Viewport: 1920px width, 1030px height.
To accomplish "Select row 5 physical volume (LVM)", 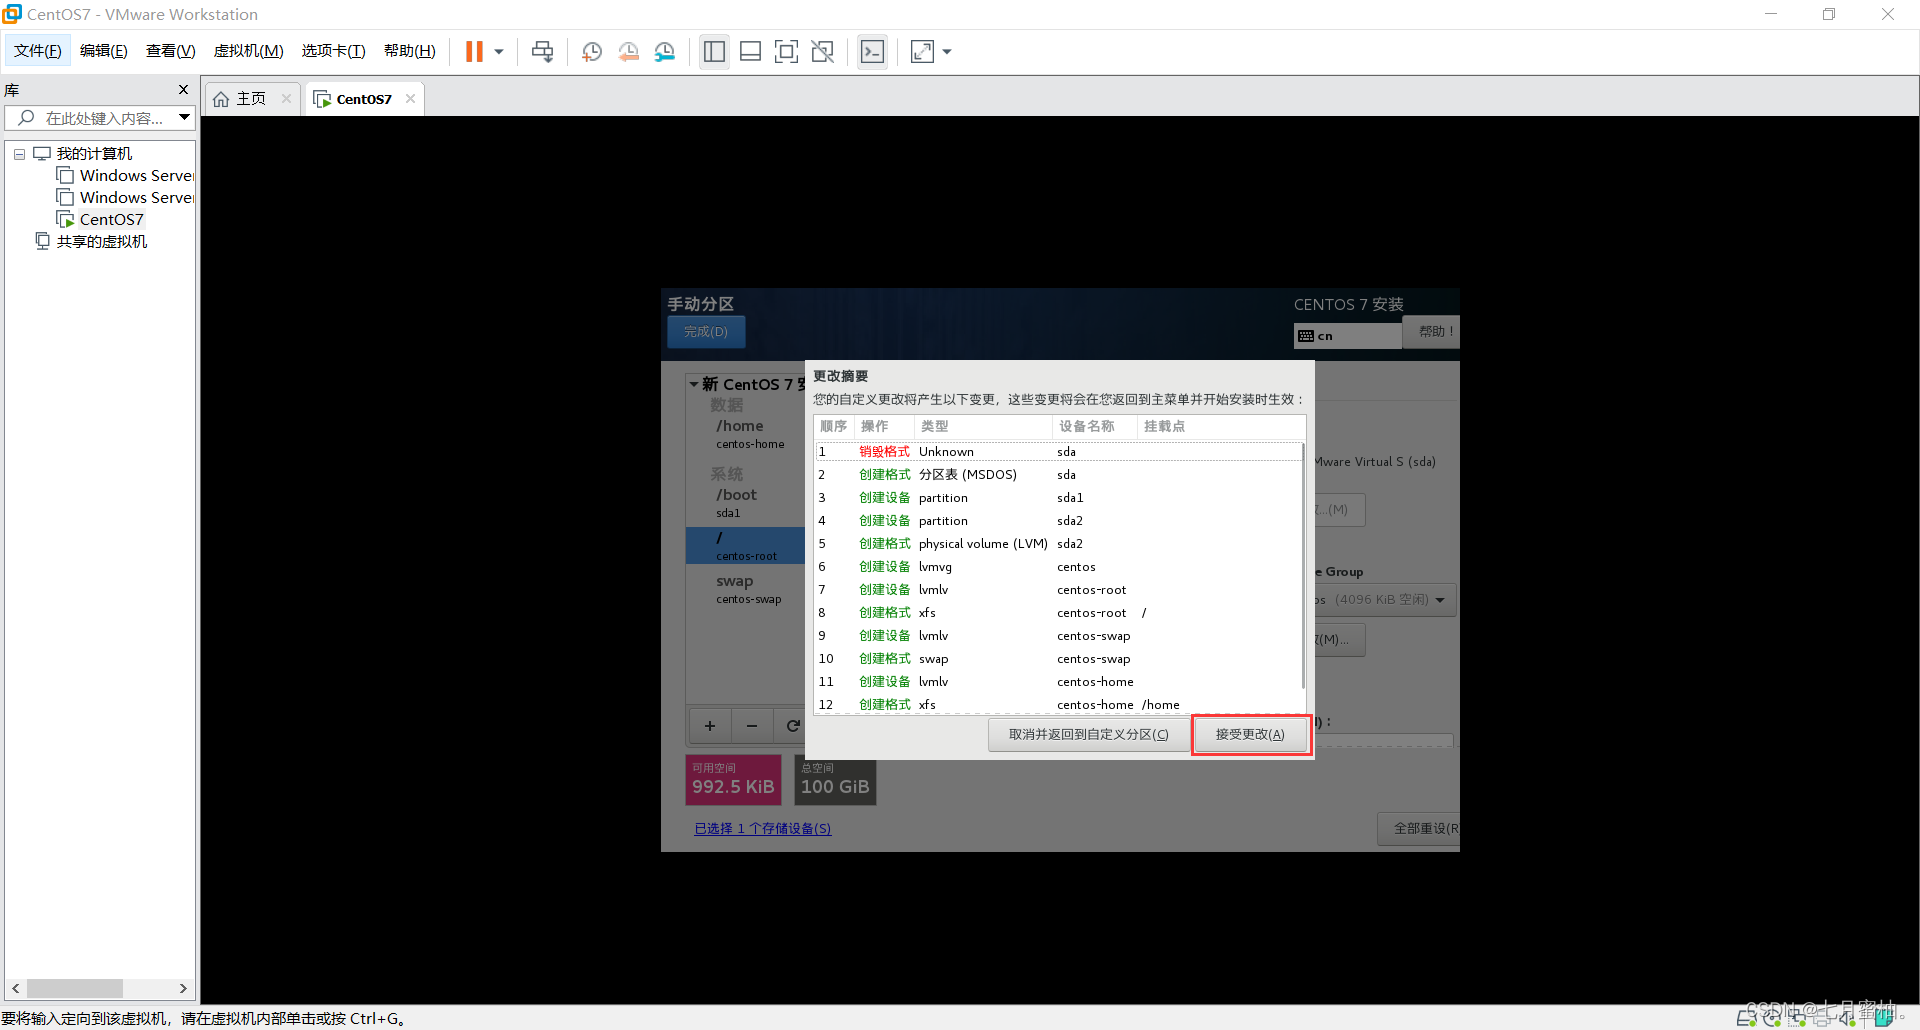I will coord(1058,544).
